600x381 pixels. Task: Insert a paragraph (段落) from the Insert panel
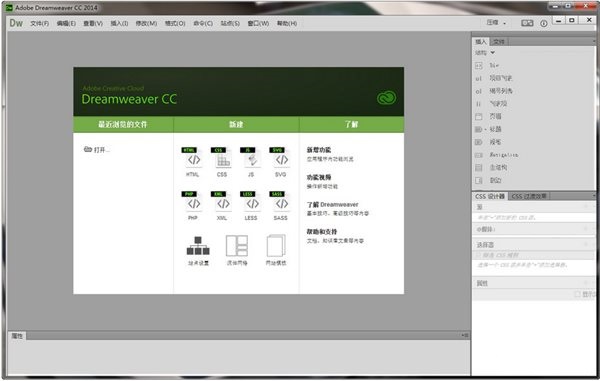click(488, 142)
